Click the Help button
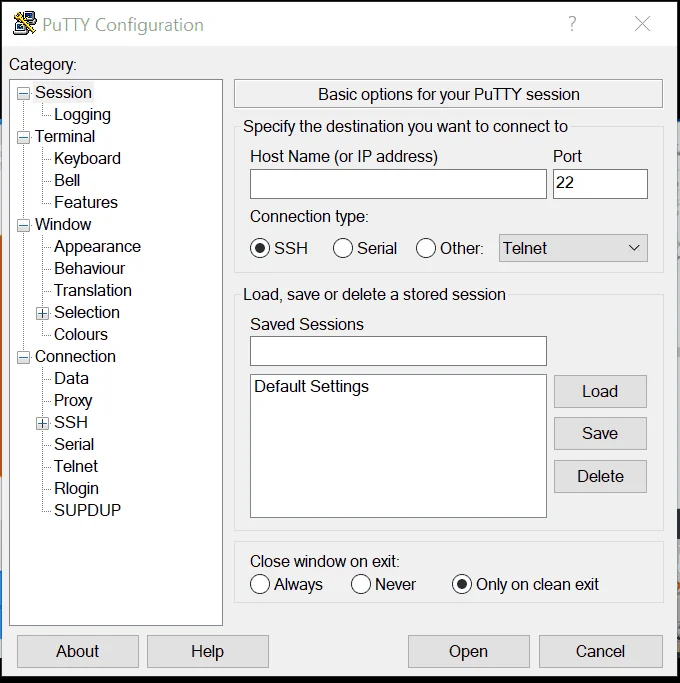The image size is (680, 683). click(208, 651)
